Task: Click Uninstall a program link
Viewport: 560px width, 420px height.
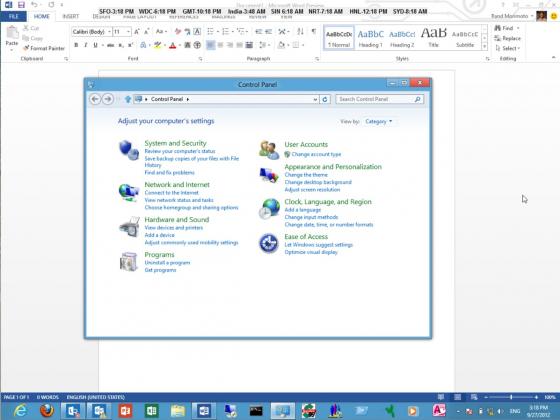Action: 167,263
